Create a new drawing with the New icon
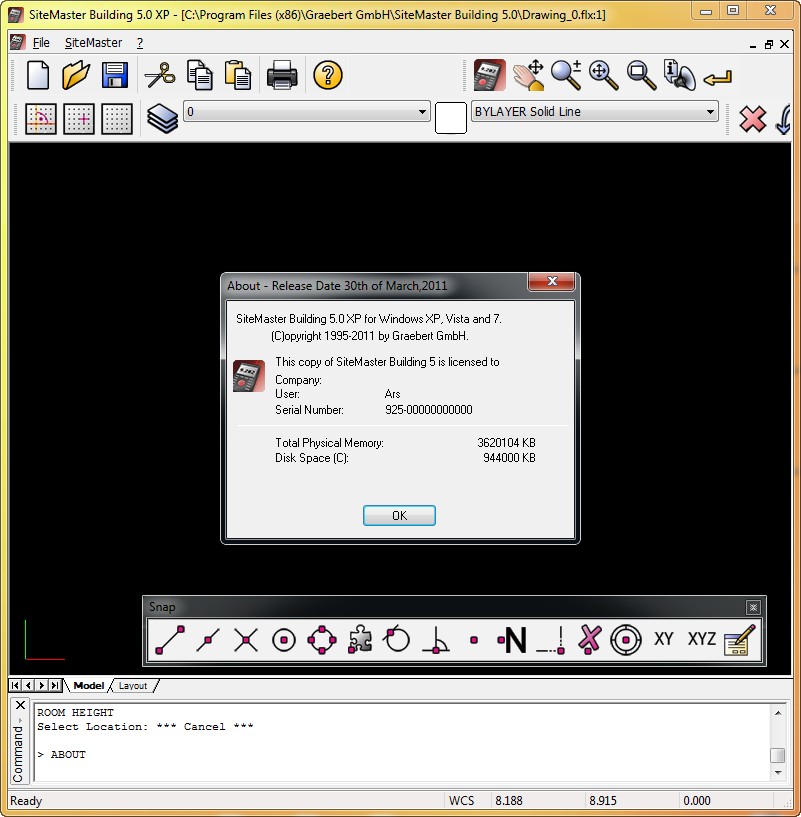The height and width of the screenshot is (817, 801). (x=38, y=76)
